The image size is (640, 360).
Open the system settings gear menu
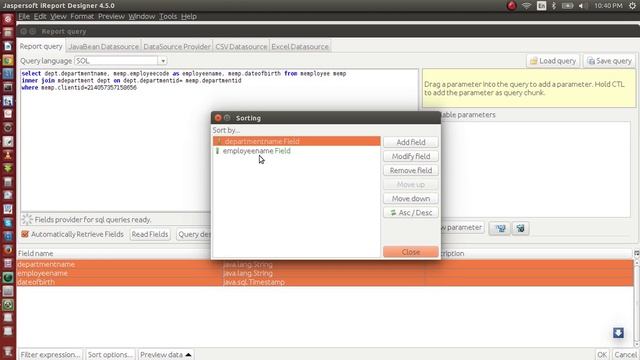click(632, 6)
